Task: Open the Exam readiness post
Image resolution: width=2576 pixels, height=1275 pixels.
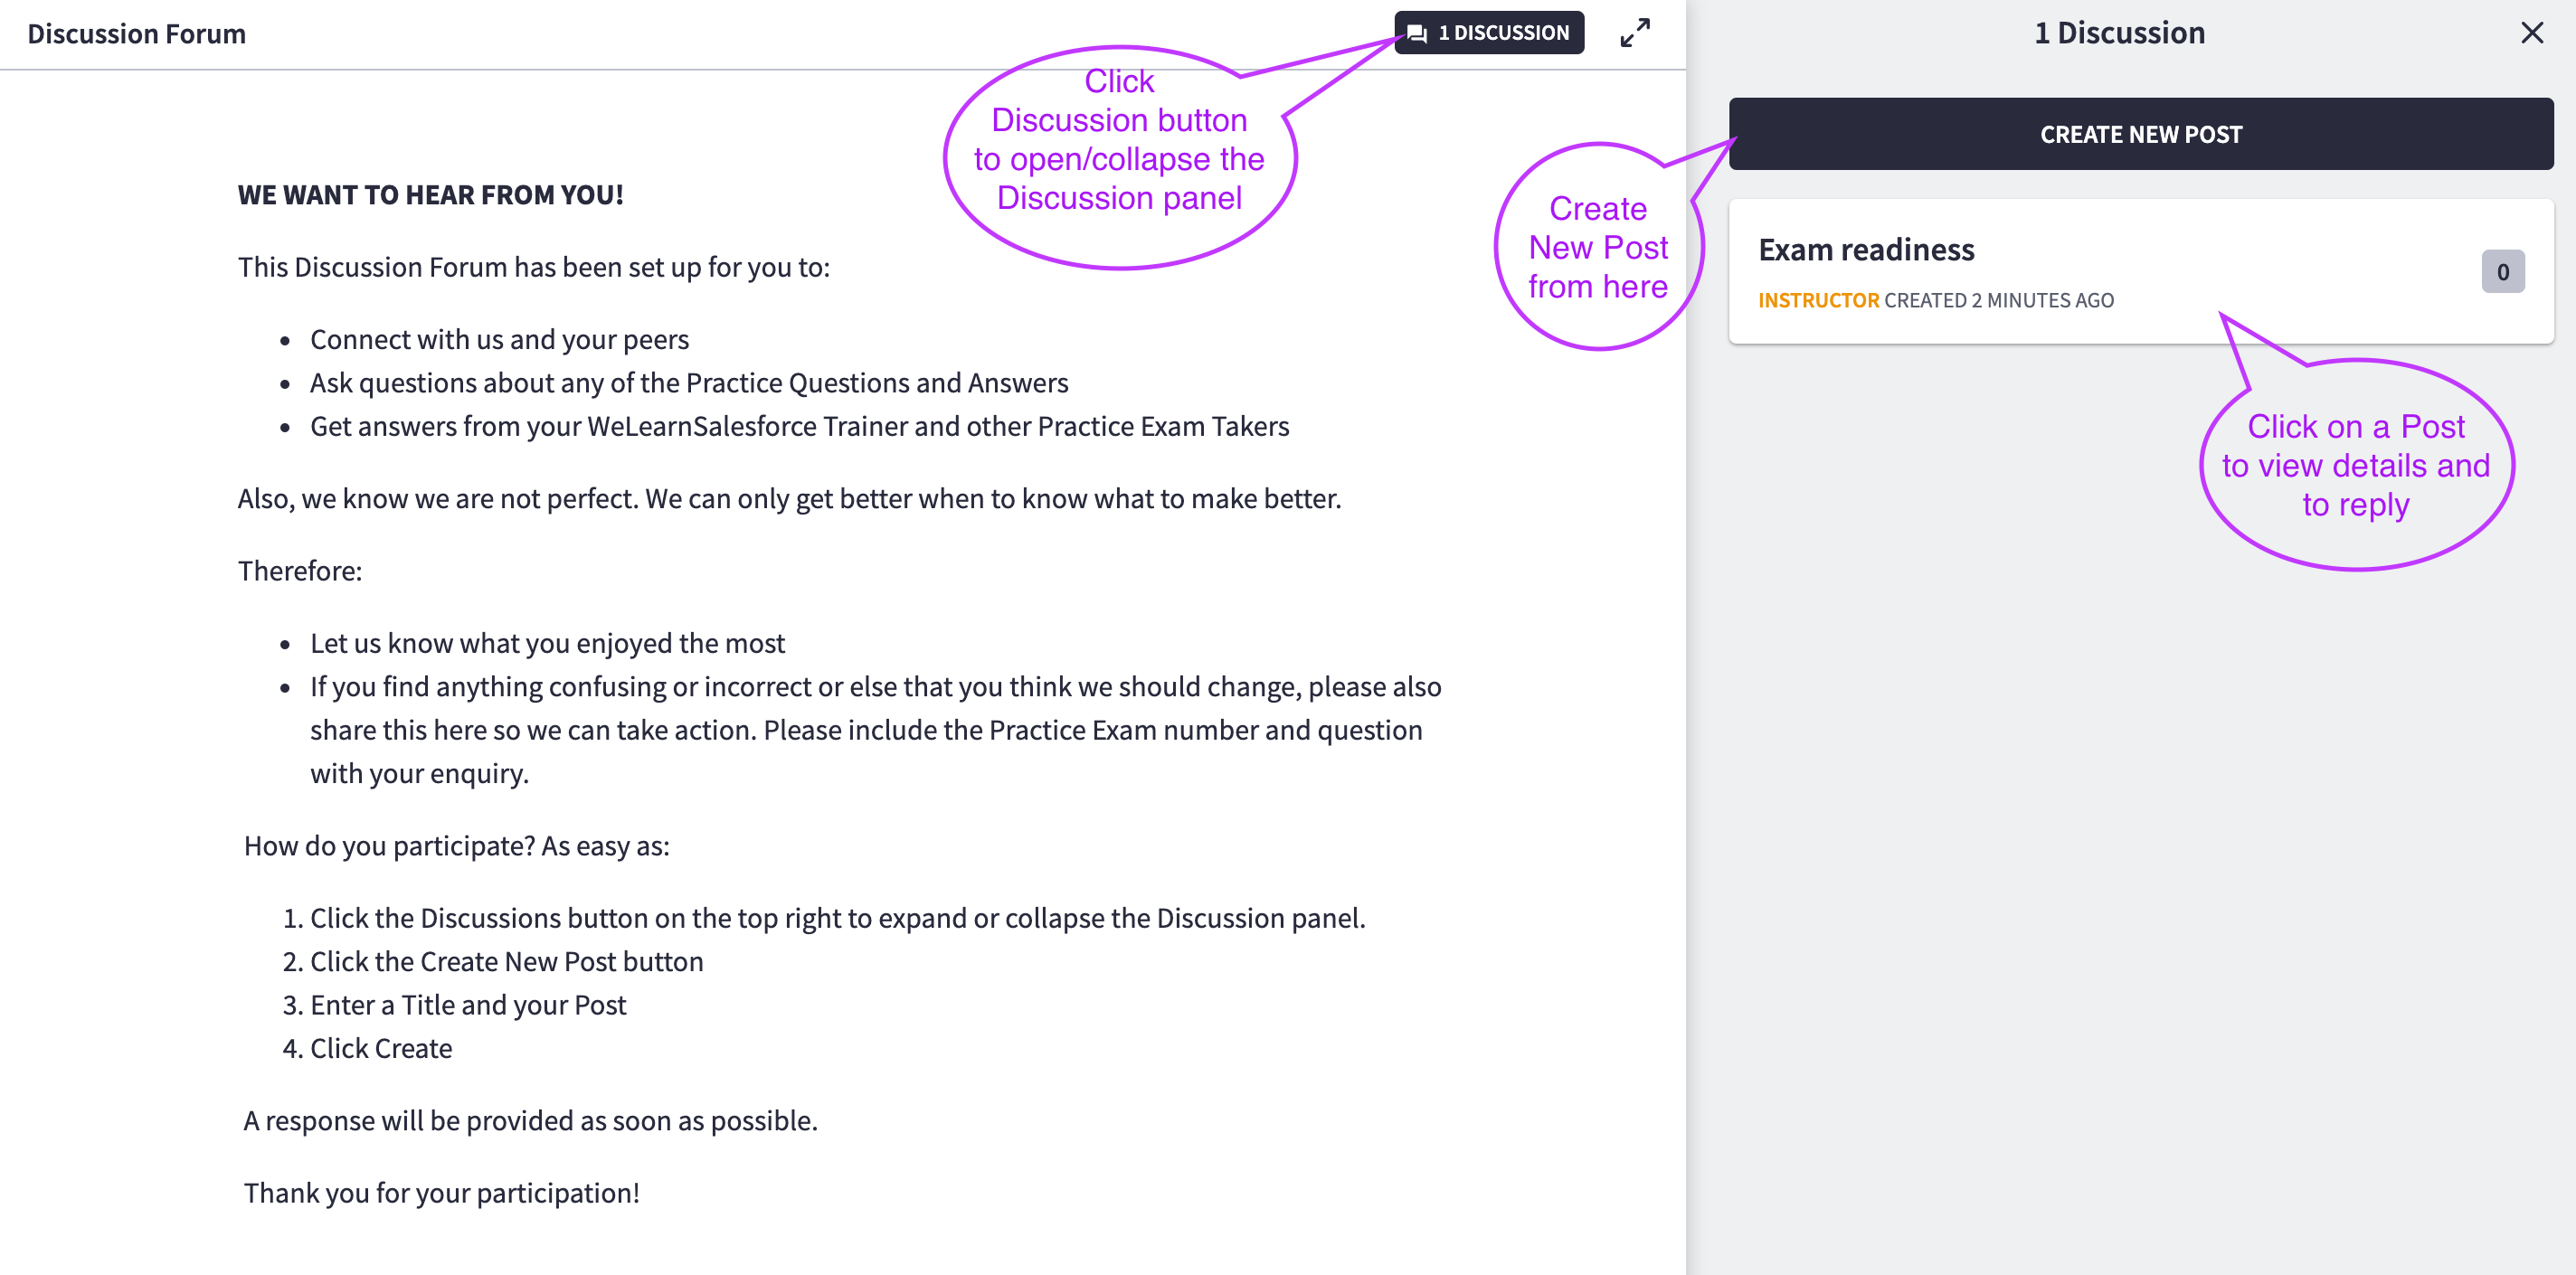Action: tap(1866, 250)
